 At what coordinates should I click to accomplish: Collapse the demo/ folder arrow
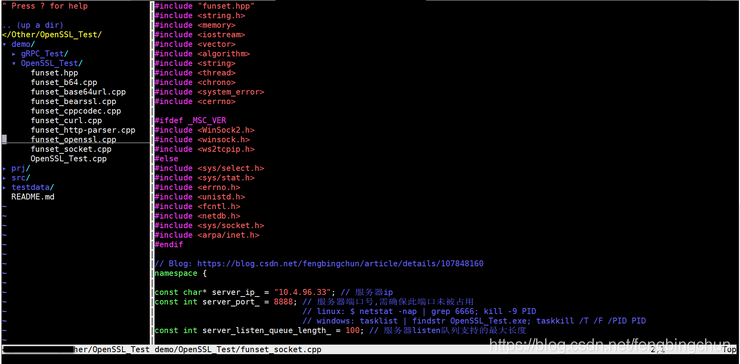[x=4, y=44]
